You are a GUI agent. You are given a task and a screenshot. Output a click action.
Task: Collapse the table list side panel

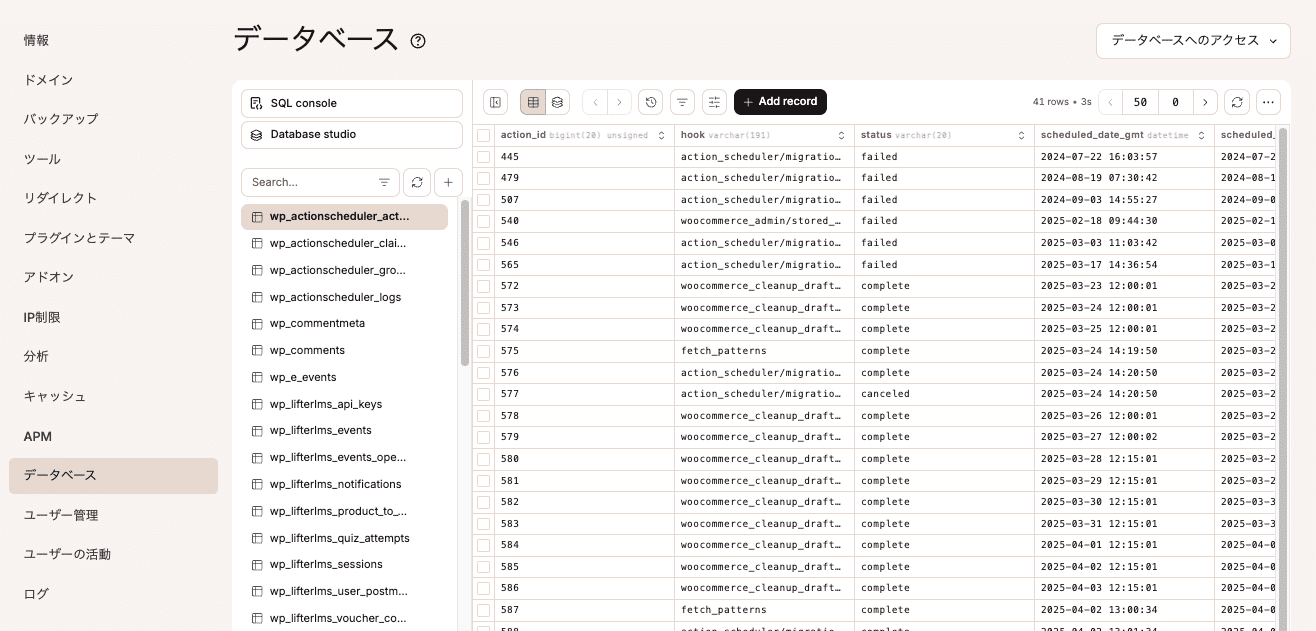click(x=494, y=101)
